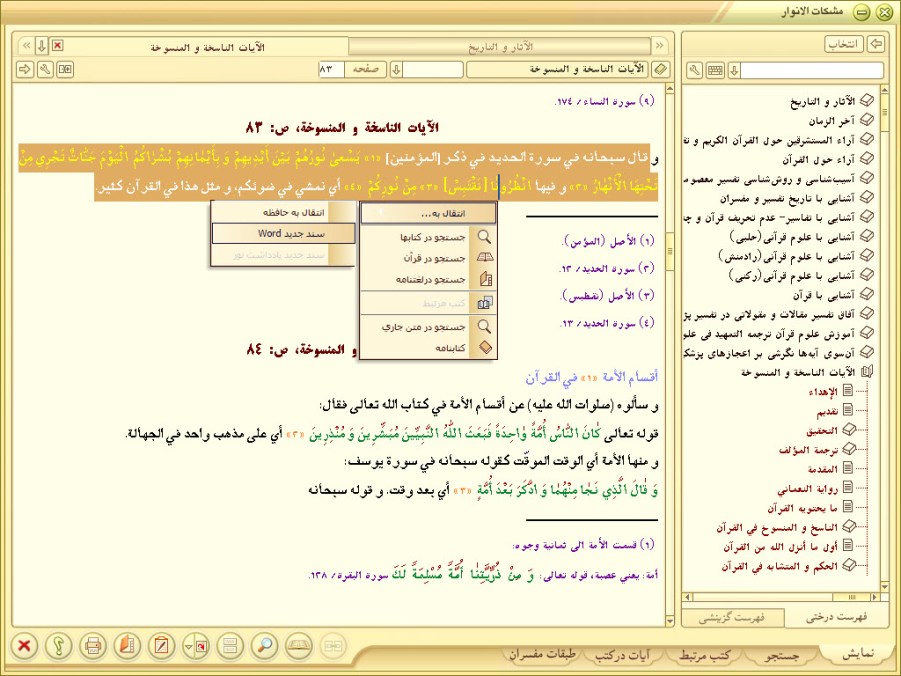The height and width of the screenshot is (676, 901).
Task: Collapse the open book الآيات الناسخة و المنسوخة in the tree
Action: pos(867,371)
